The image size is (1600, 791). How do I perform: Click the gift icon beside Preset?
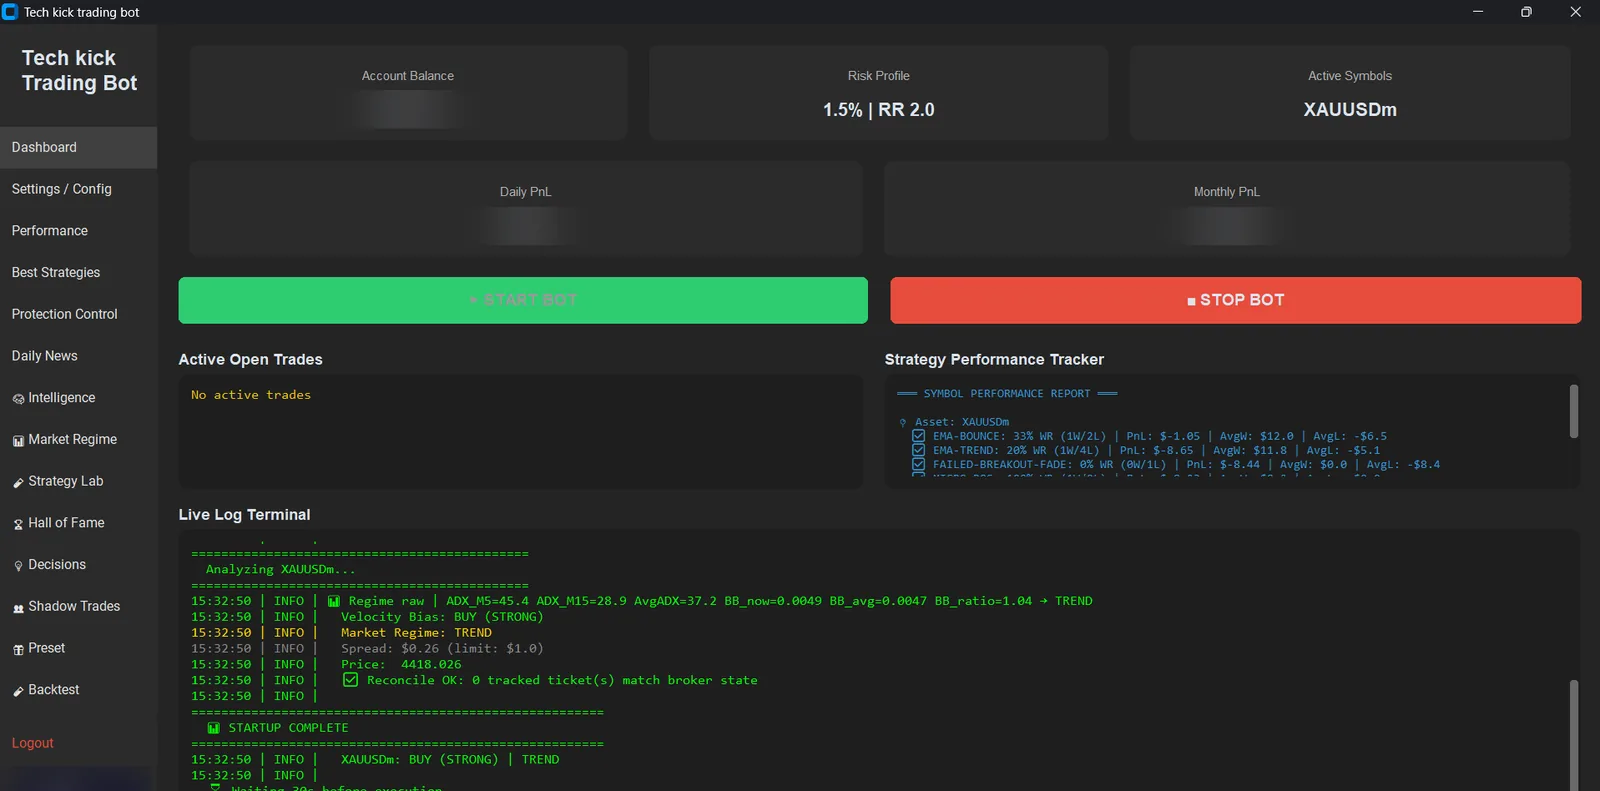tap(18, 650)
